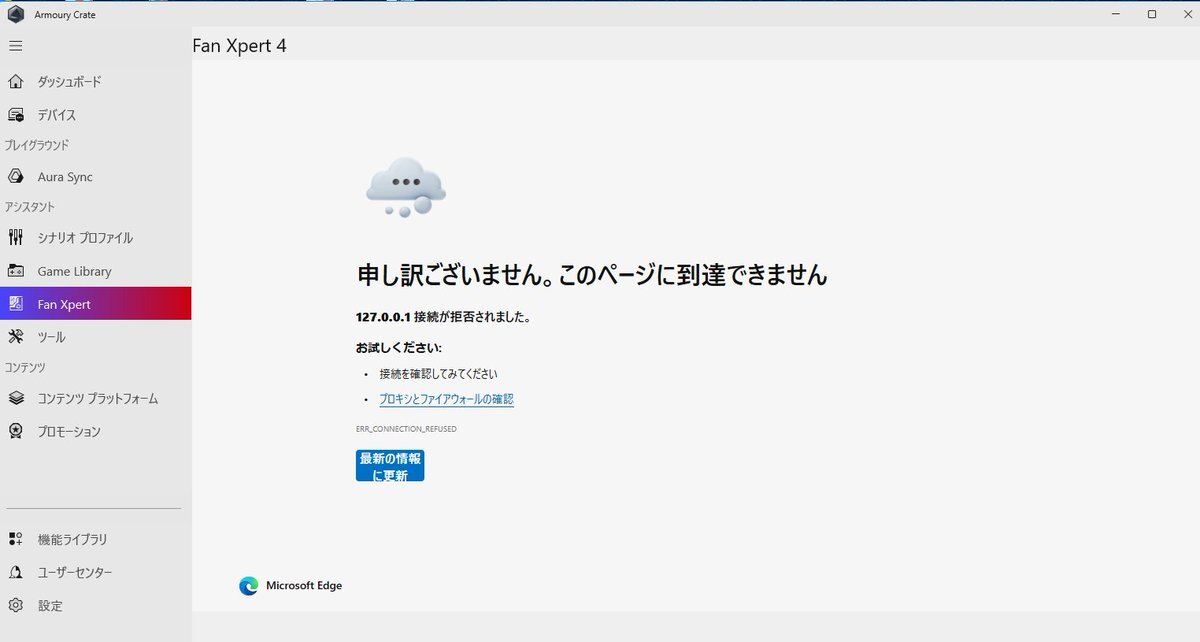Click the Fan Xpert 4 page title
The width and height of the screenshot is (1200, 642).
coord(239,46)
